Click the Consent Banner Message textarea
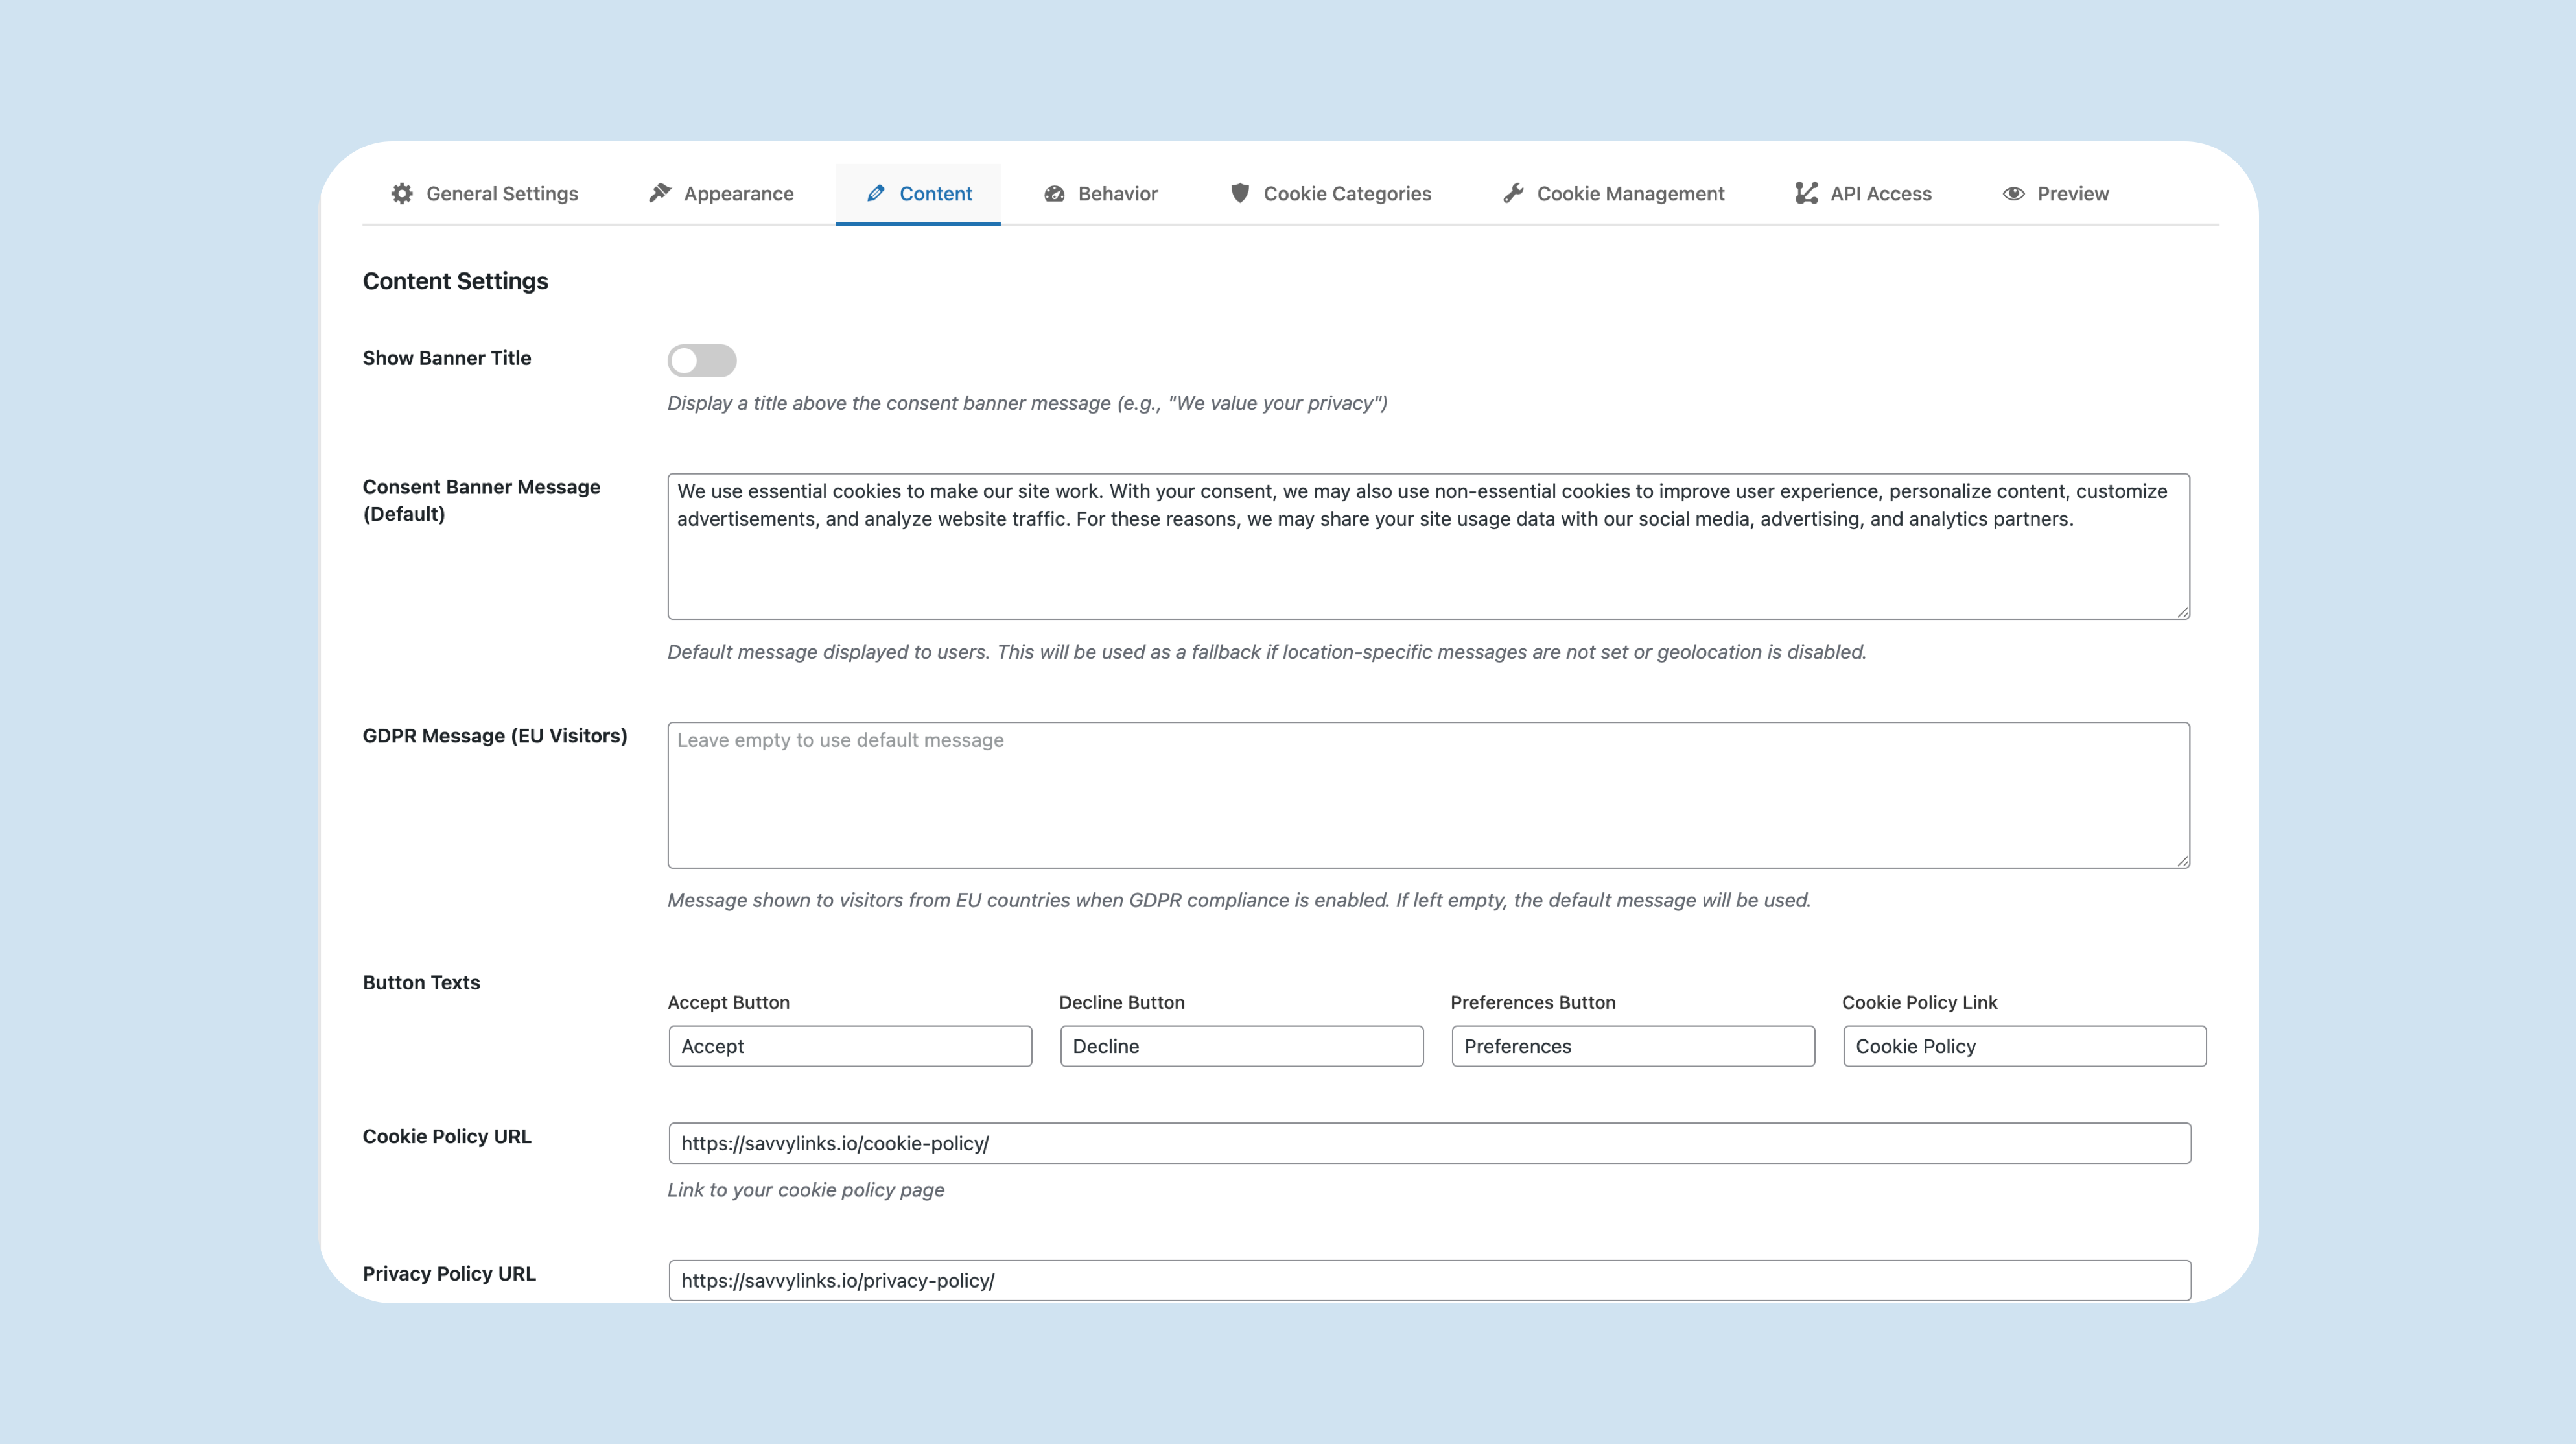 click(1428, 546)
